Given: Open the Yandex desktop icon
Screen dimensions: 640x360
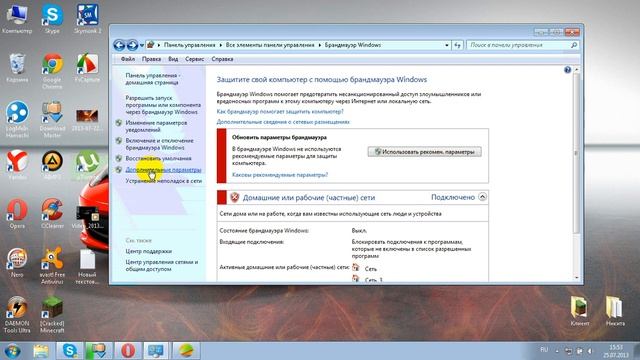Looking at the screenshot, I should [17, 164].
